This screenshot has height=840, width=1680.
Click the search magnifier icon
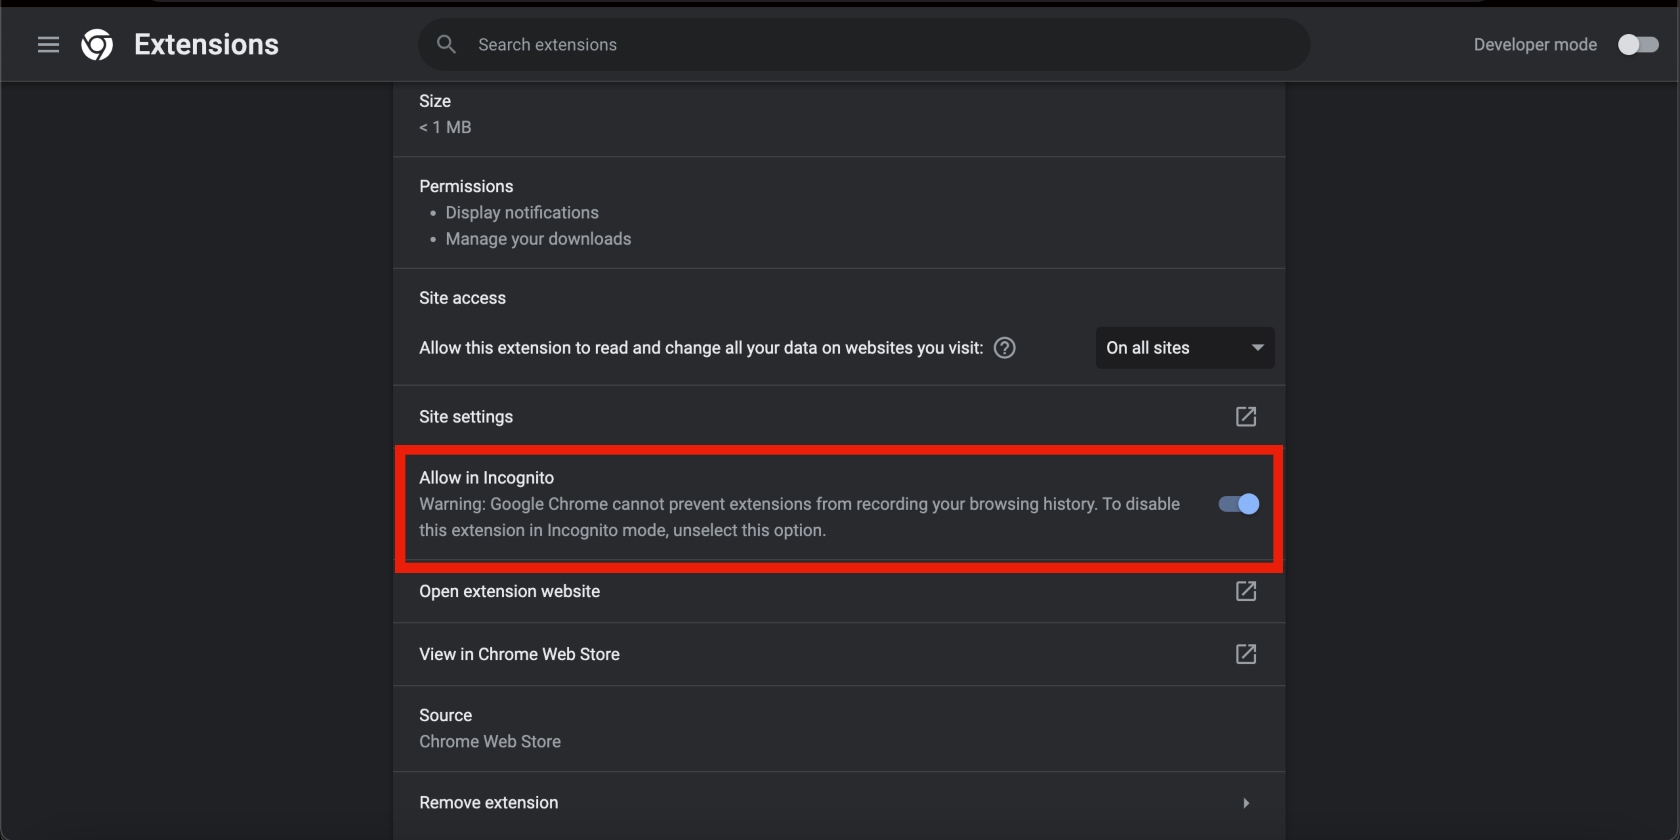click(446, 45)
